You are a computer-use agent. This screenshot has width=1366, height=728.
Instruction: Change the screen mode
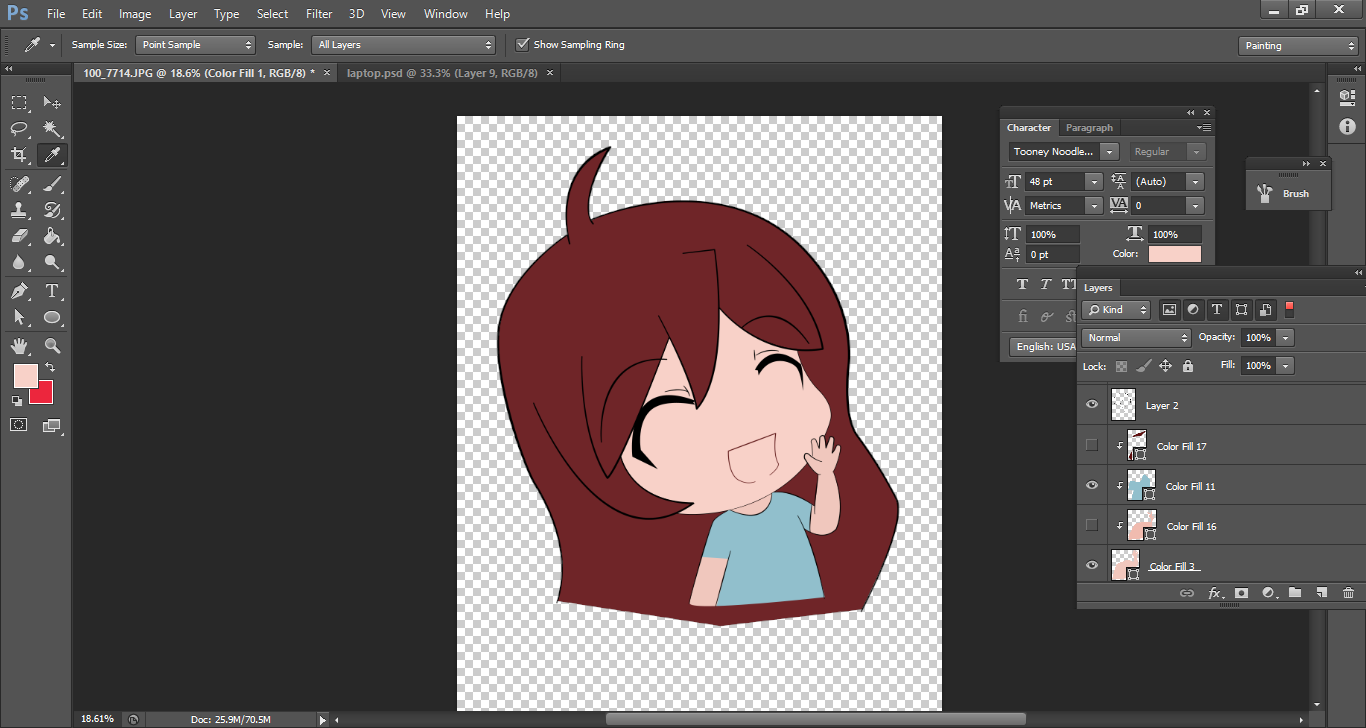(x=52, y=425)
